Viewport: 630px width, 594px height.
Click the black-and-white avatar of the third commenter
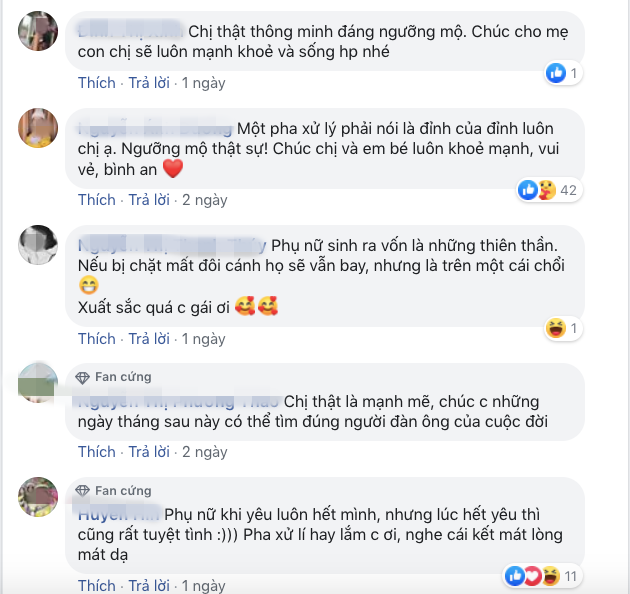[x=38, y=245]
